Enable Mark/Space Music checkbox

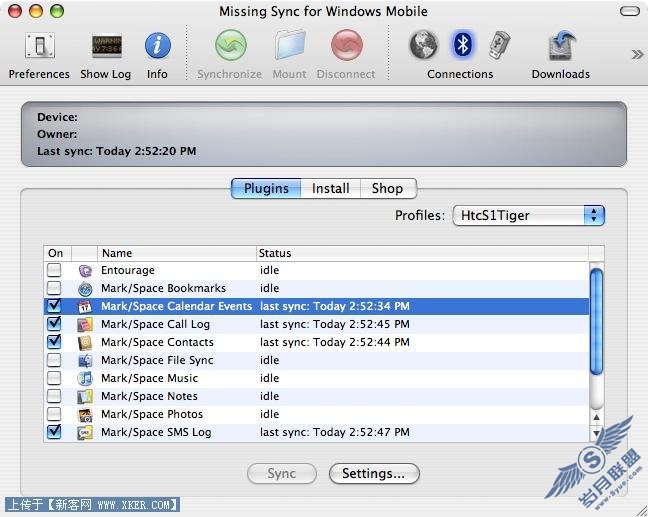[x=54, y=378]
